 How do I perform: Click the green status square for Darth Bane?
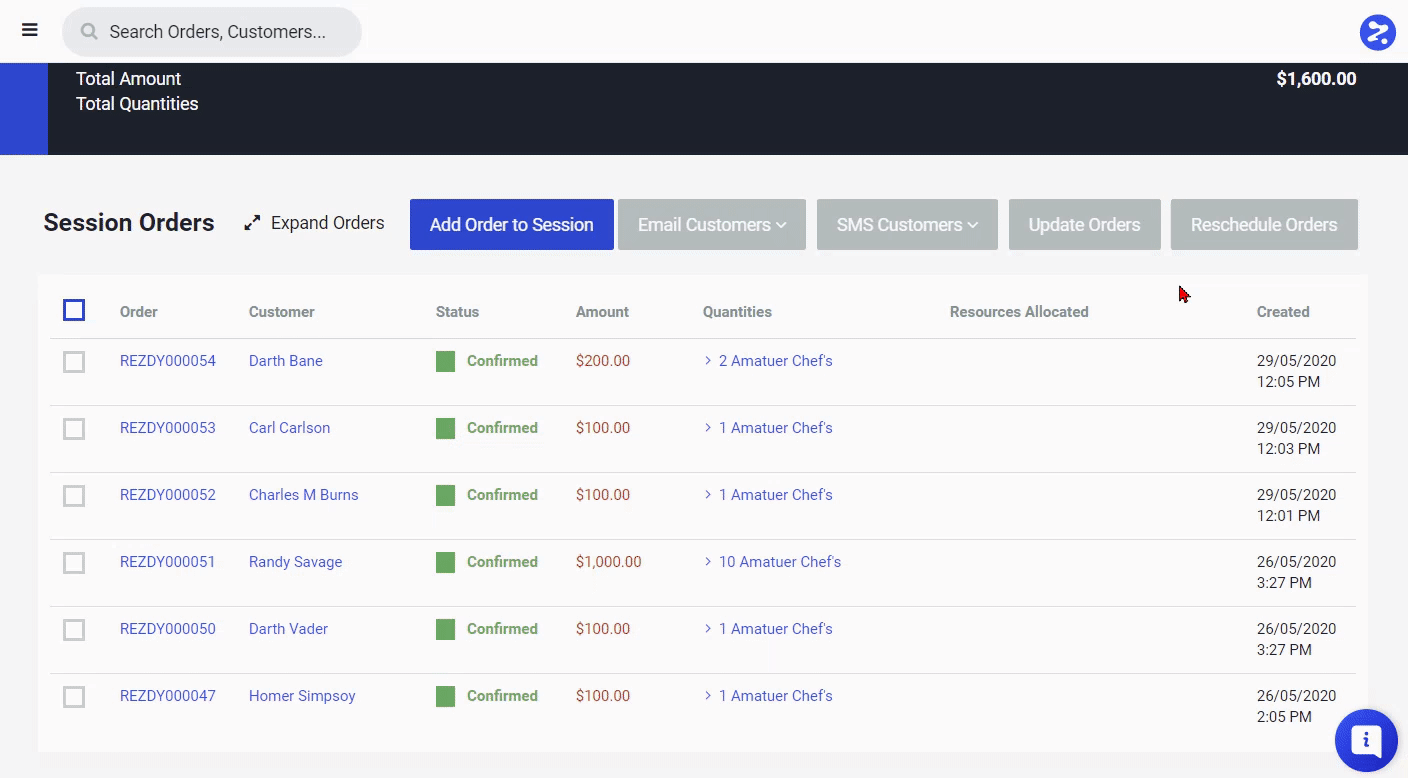(x=445, y=361)
